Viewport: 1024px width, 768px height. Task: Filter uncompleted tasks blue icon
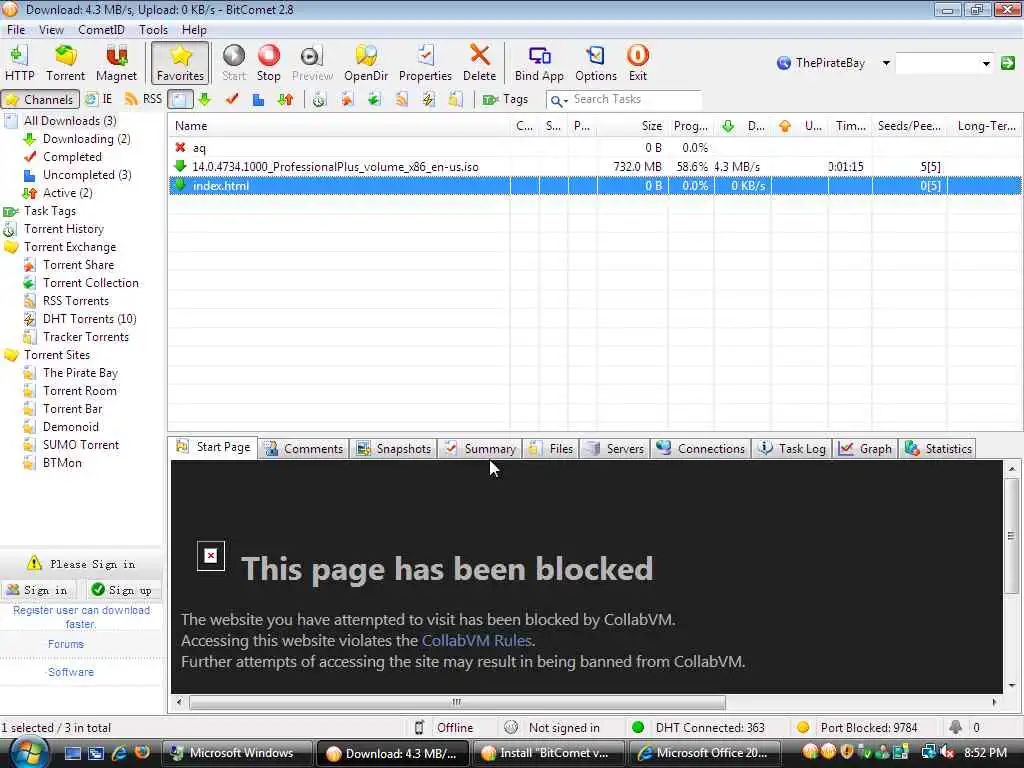[259, 99]
